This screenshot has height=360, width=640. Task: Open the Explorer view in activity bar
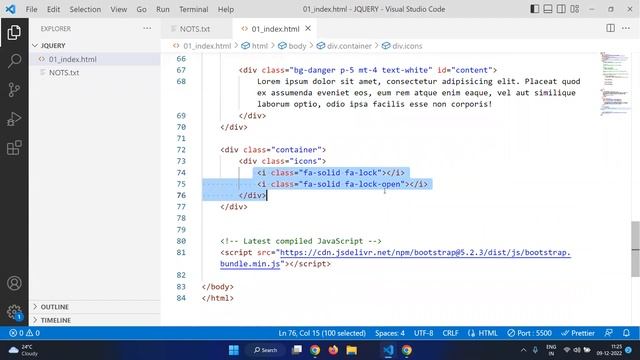(x=14, y=32)
